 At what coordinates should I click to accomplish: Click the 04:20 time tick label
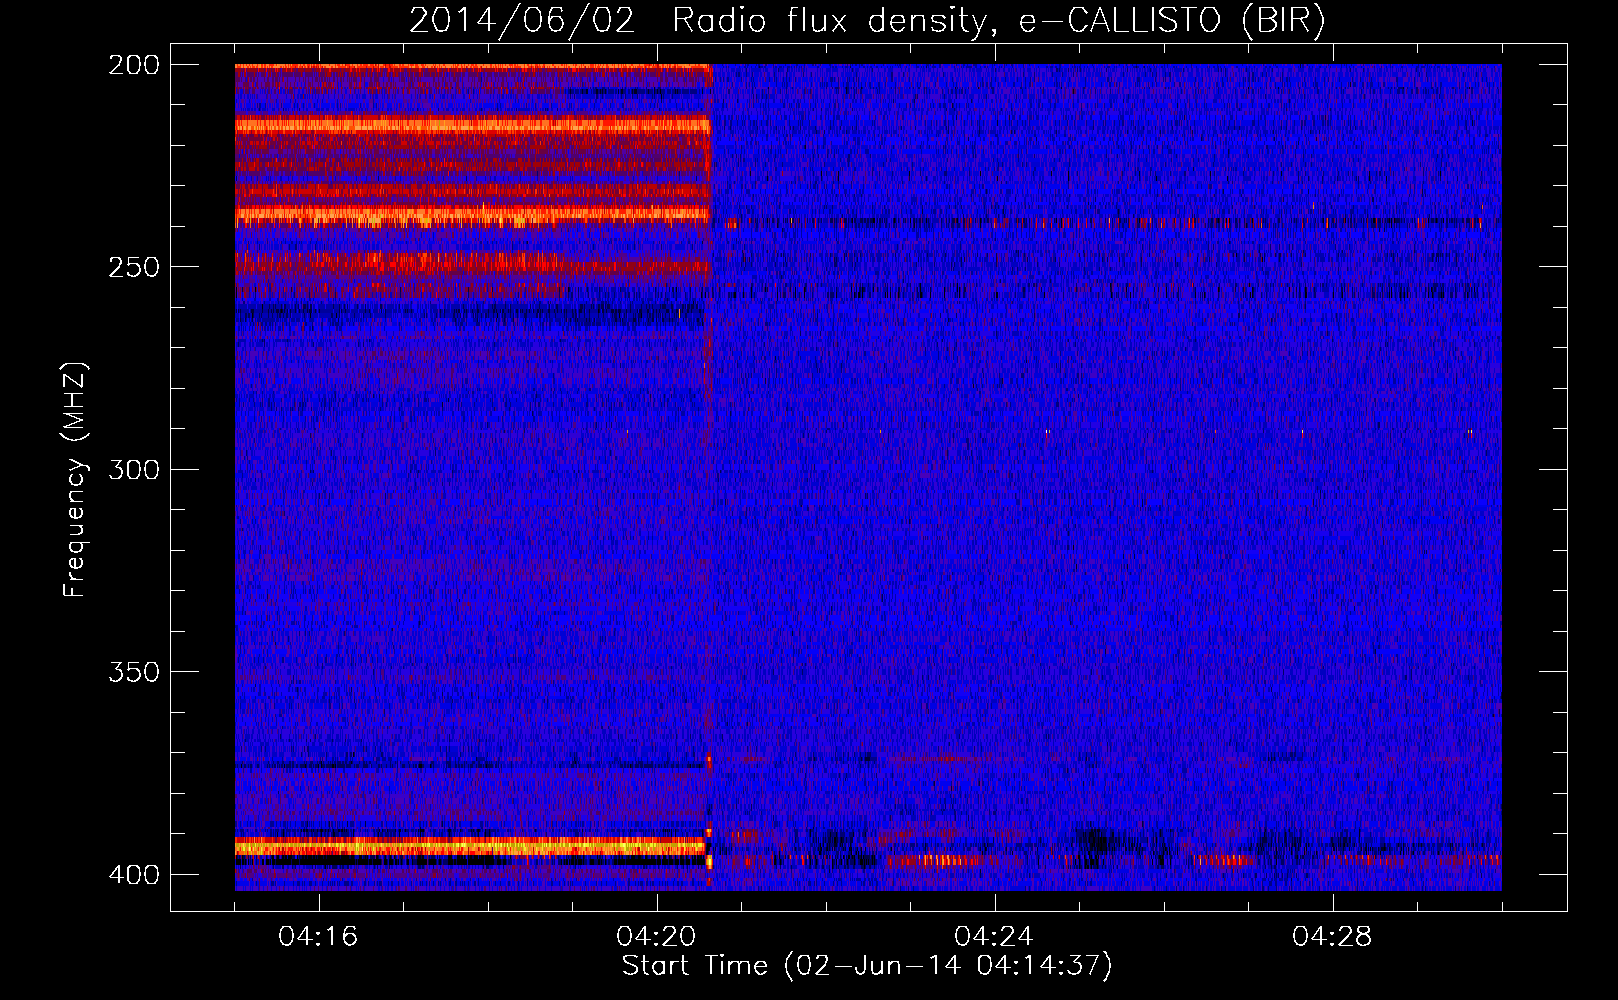coord(656,937)
